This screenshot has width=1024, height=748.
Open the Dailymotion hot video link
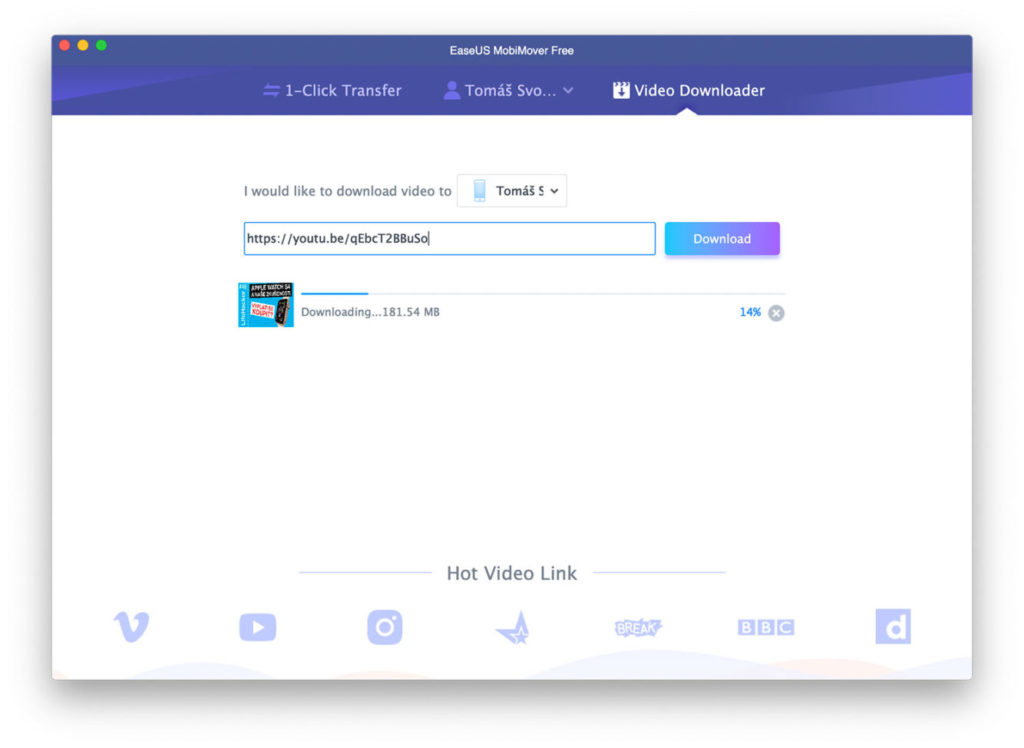coord(893,626)
